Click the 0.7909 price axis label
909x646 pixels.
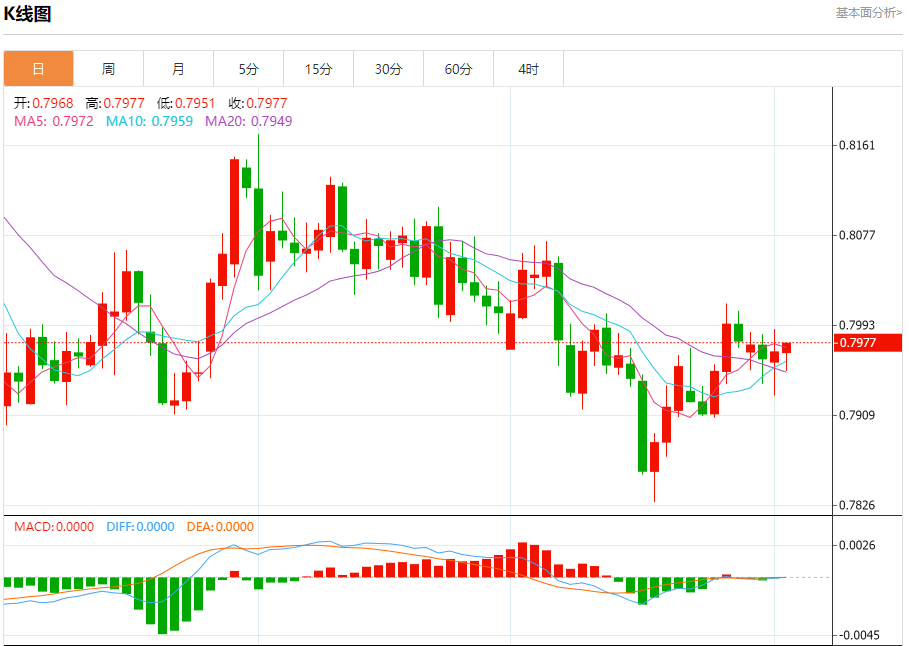[857, 415]
